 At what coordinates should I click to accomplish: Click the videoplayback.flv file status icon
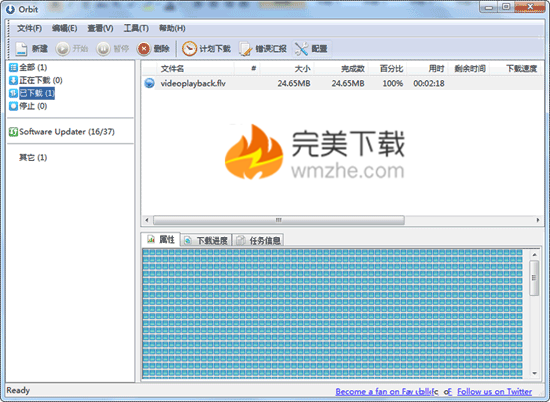(149, 83)
